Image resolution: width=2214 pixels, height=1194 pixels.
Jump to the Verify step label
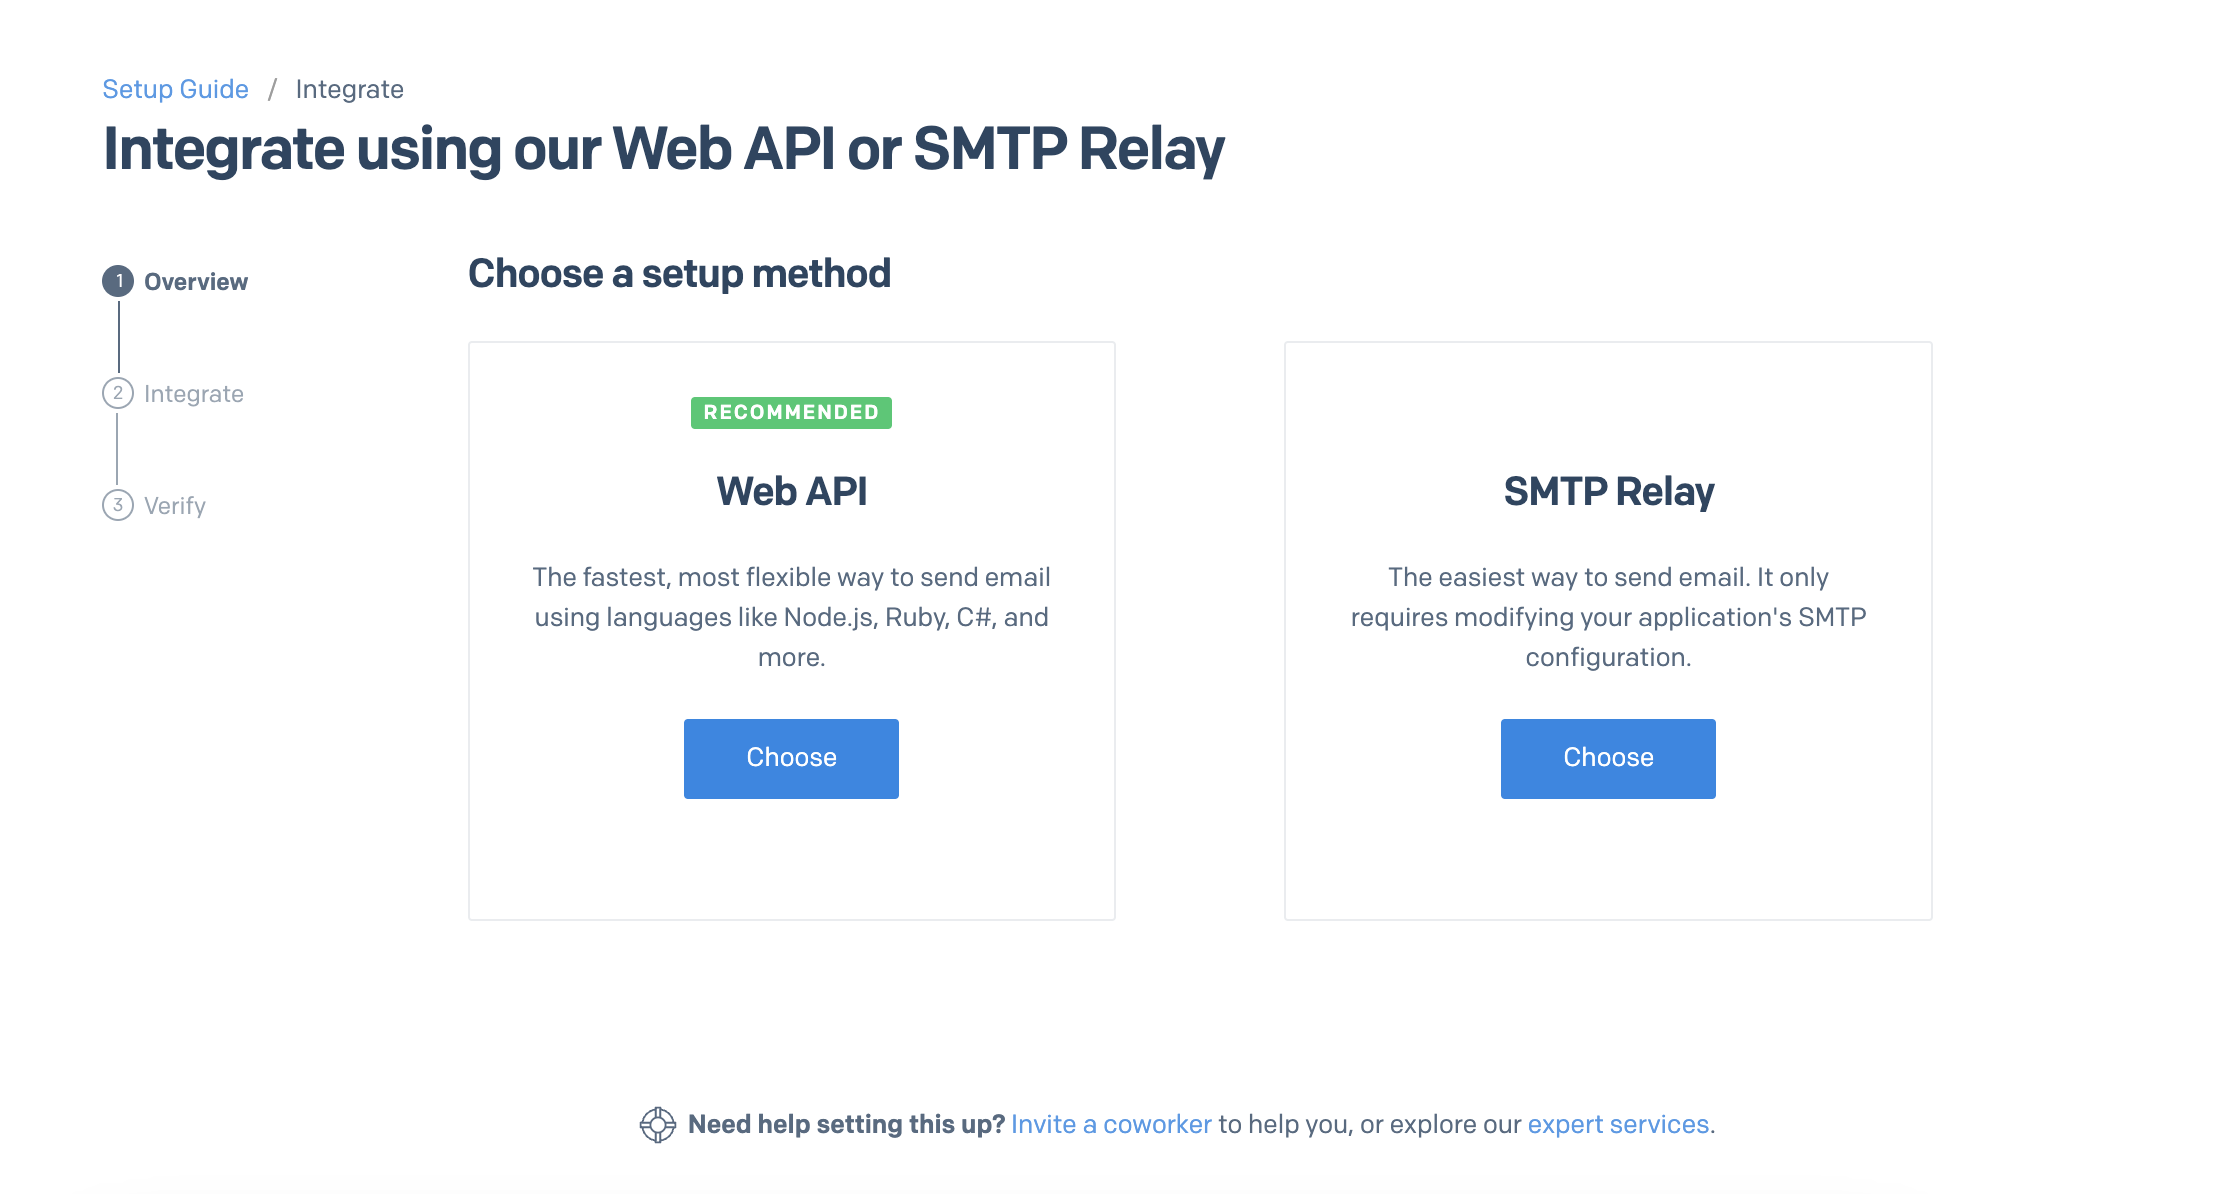(175, 506)
